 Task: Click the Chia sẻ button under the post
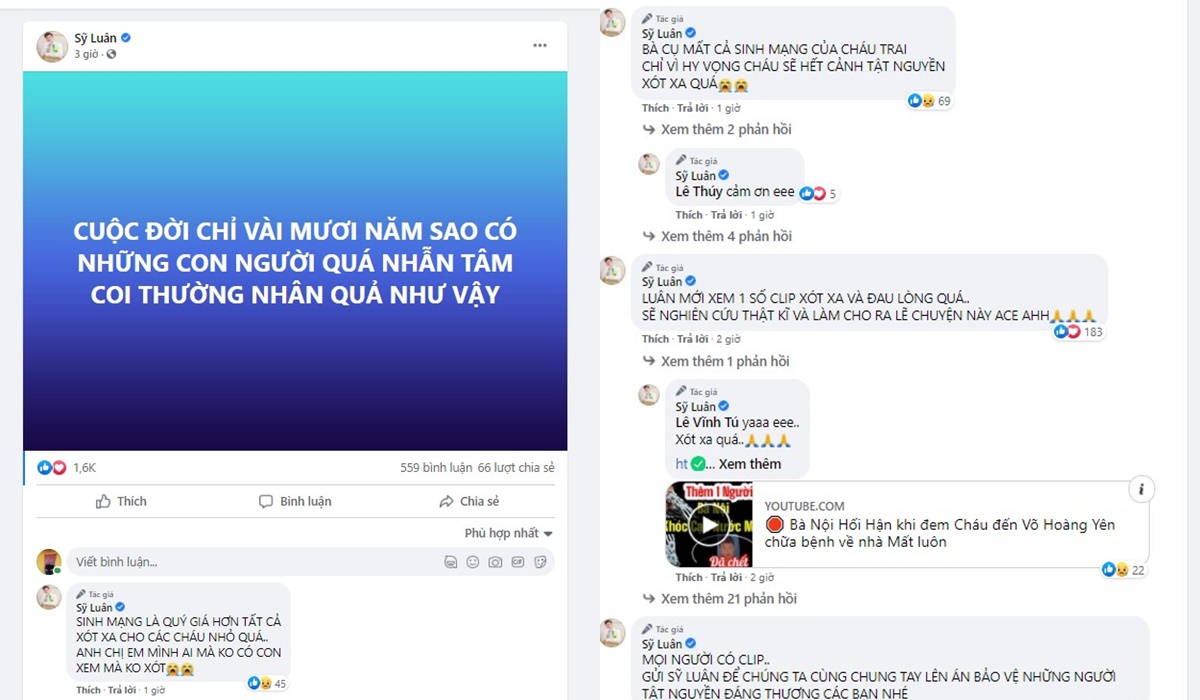(x=469, y=502)
